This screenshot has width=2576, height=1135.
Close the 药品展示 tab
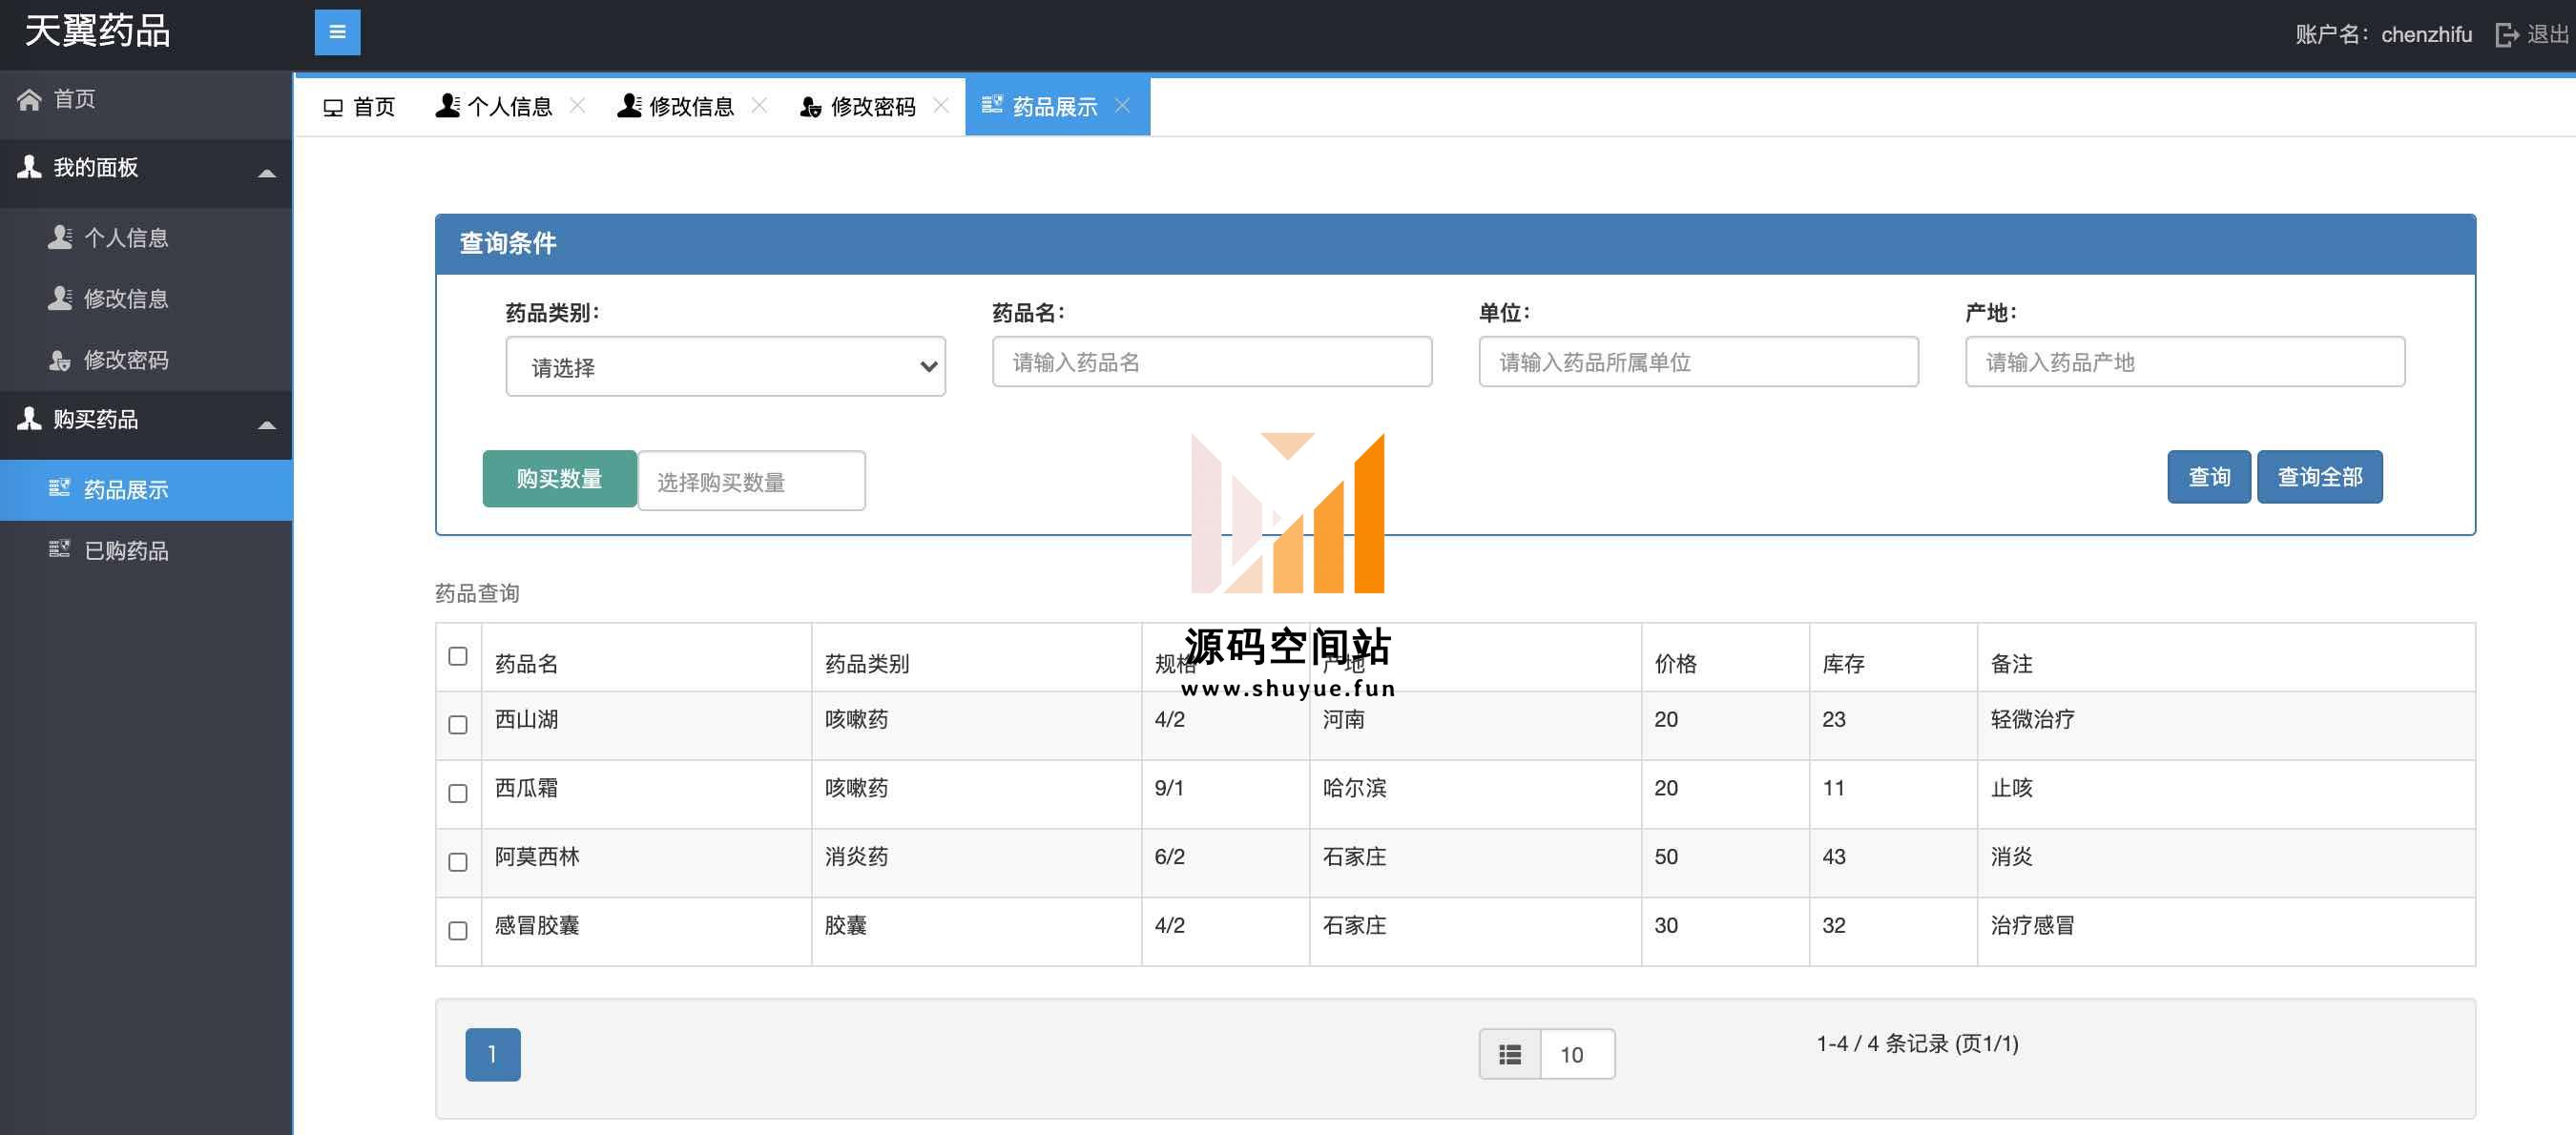pos(1122,105)
